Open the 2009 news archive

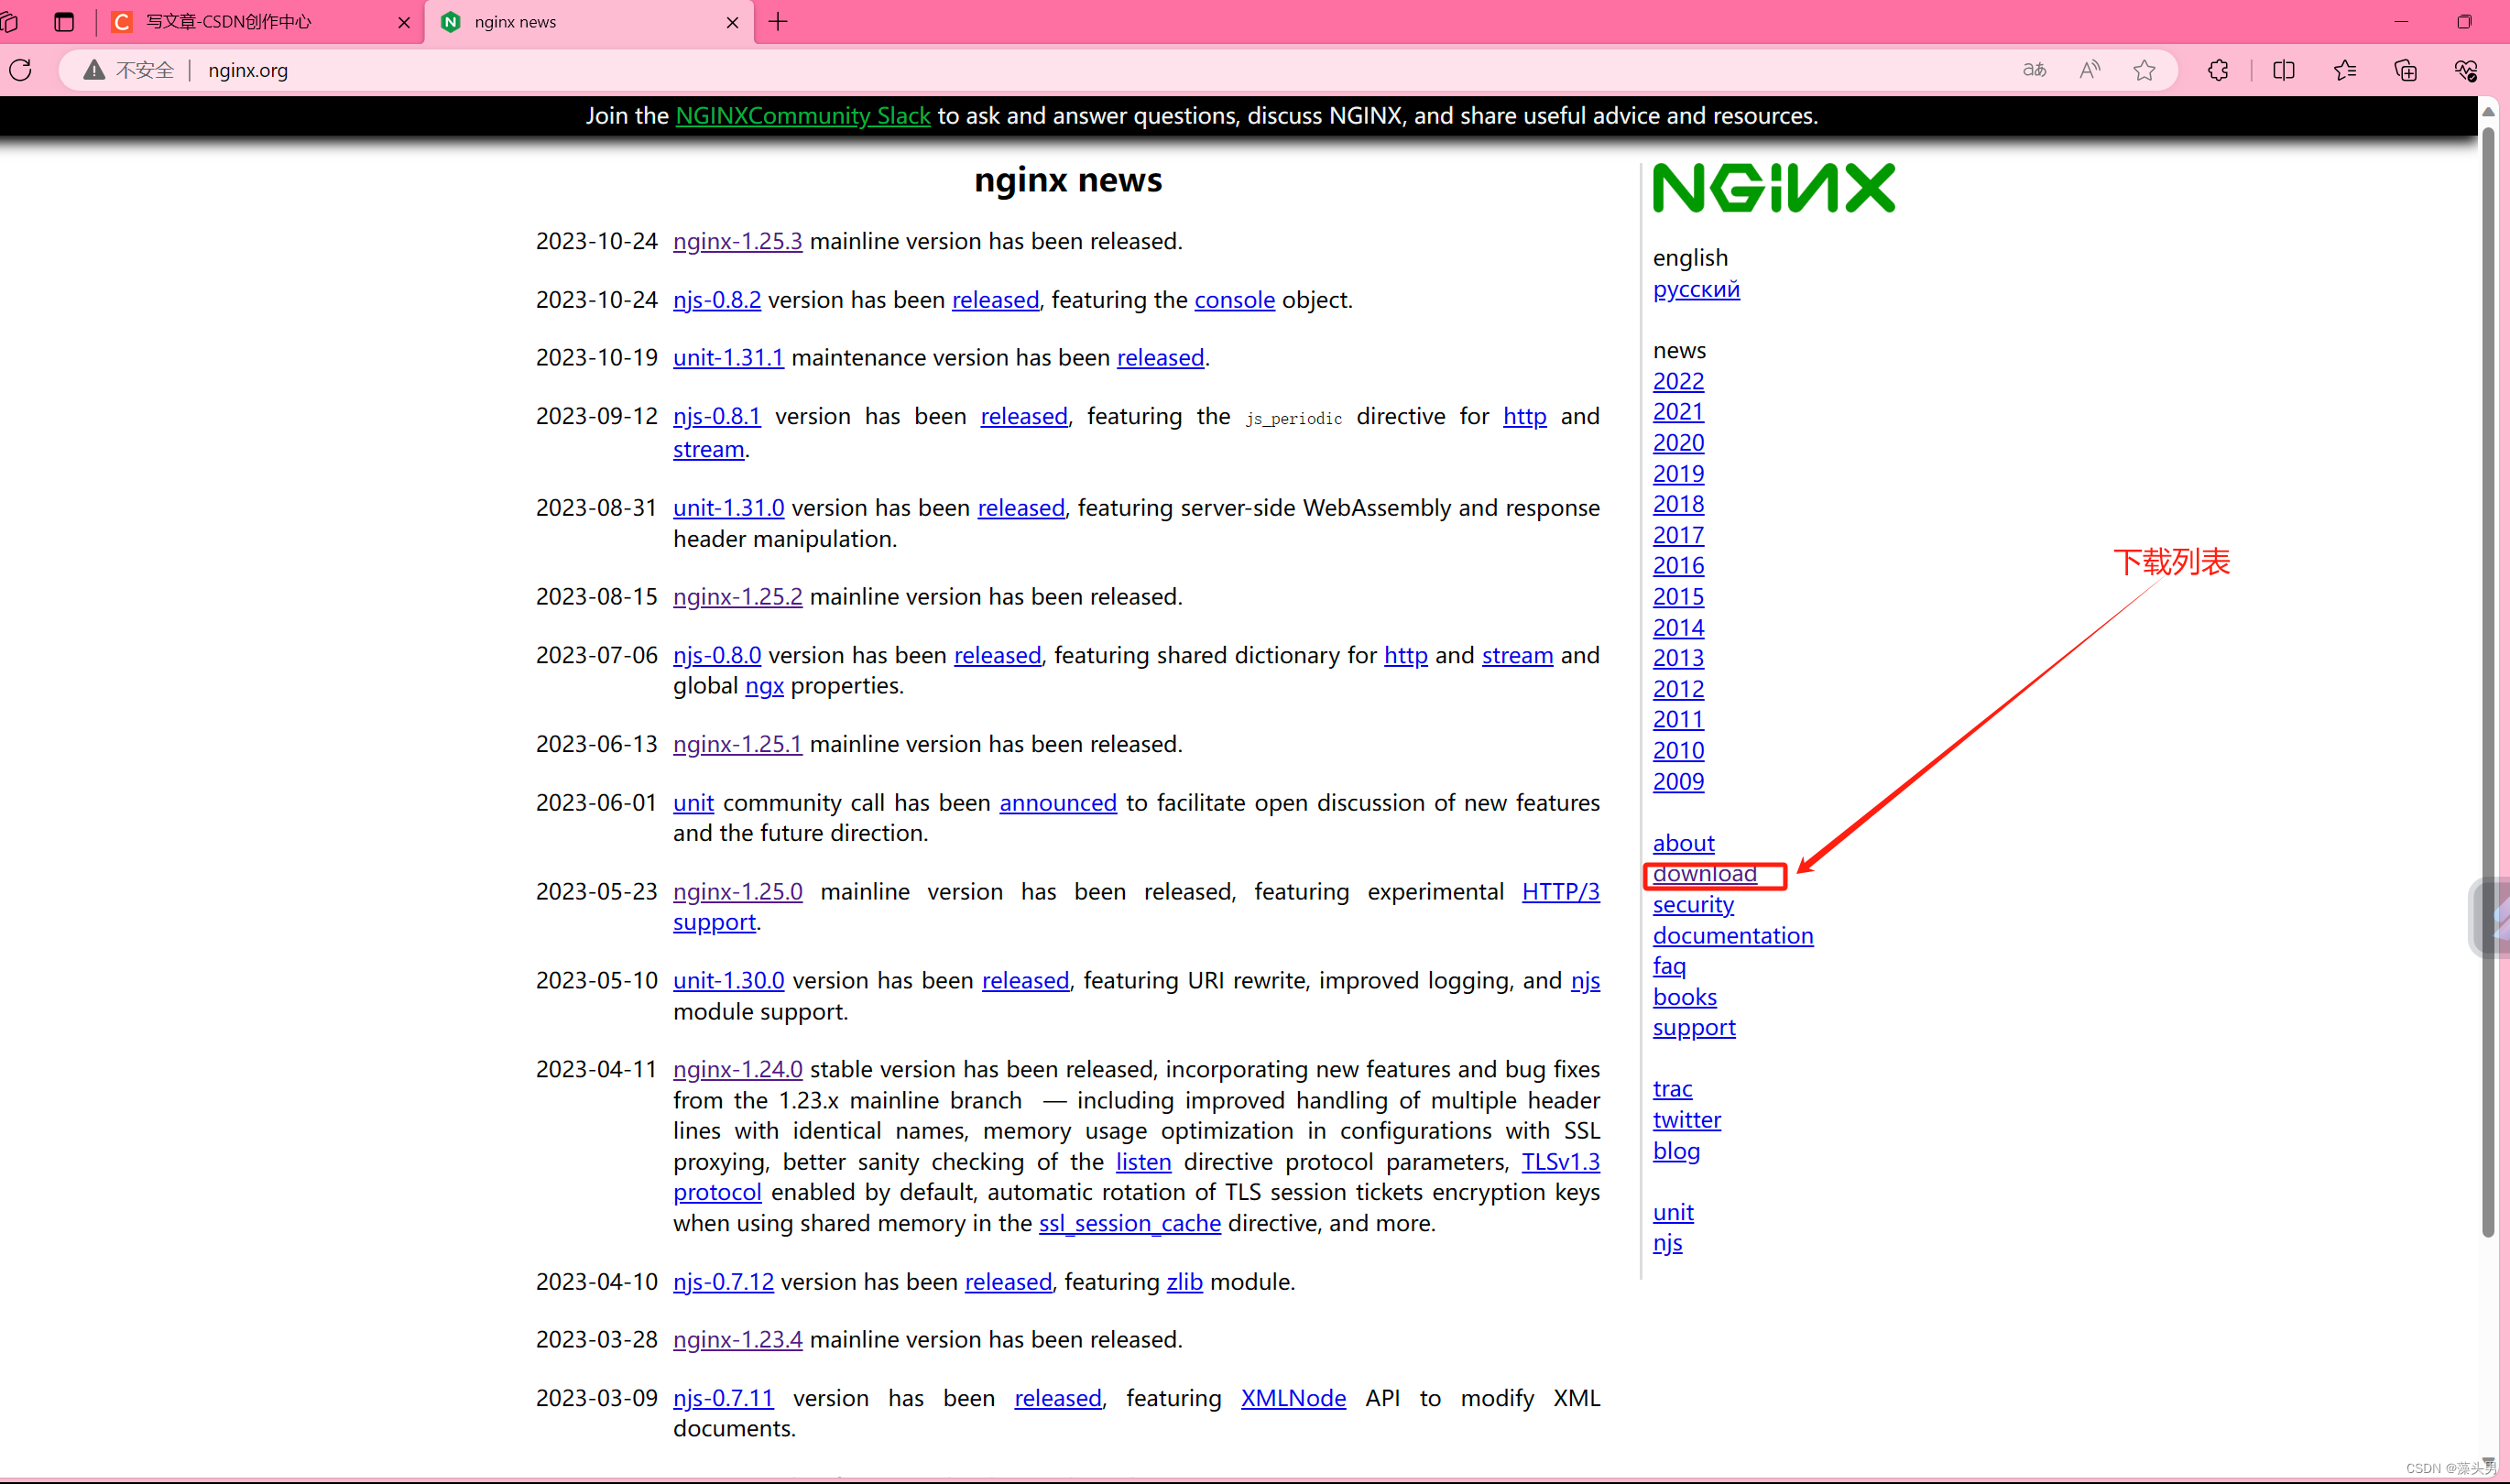[1678, 782]
